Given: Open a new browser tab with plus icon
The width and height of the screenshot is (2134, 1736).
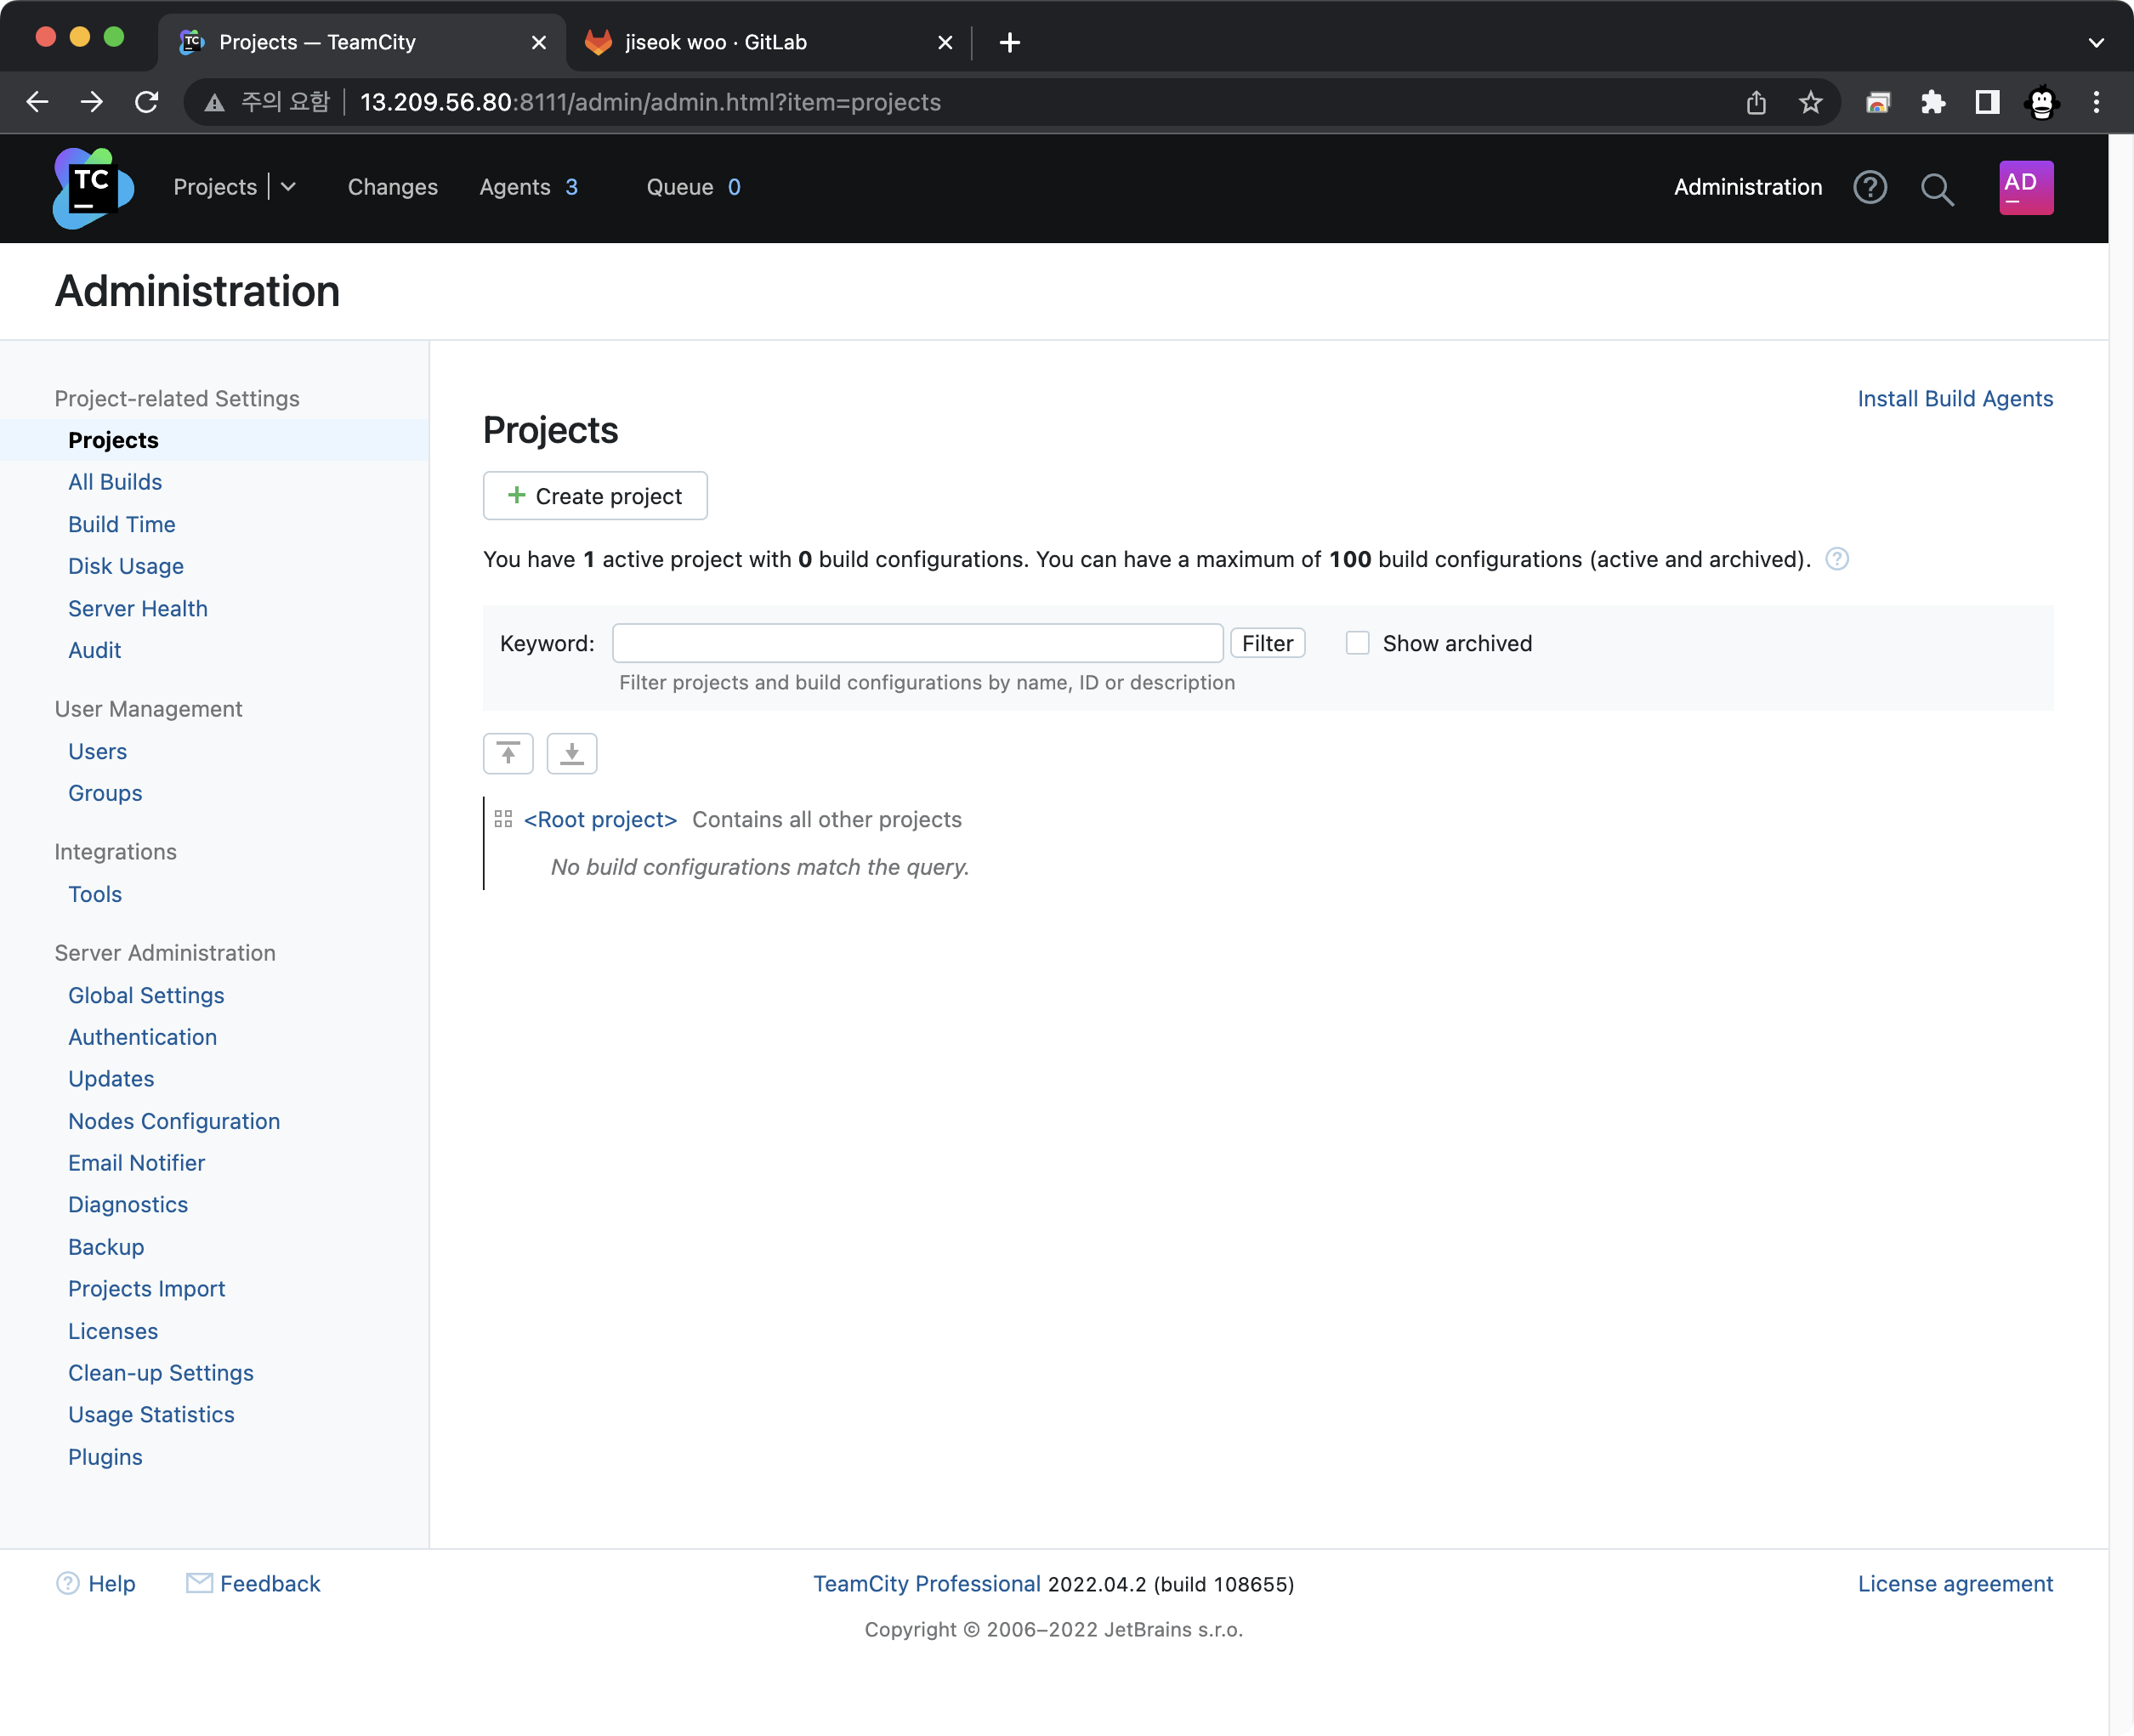Looking at the screenshot, I should (x=1010, y=42).
